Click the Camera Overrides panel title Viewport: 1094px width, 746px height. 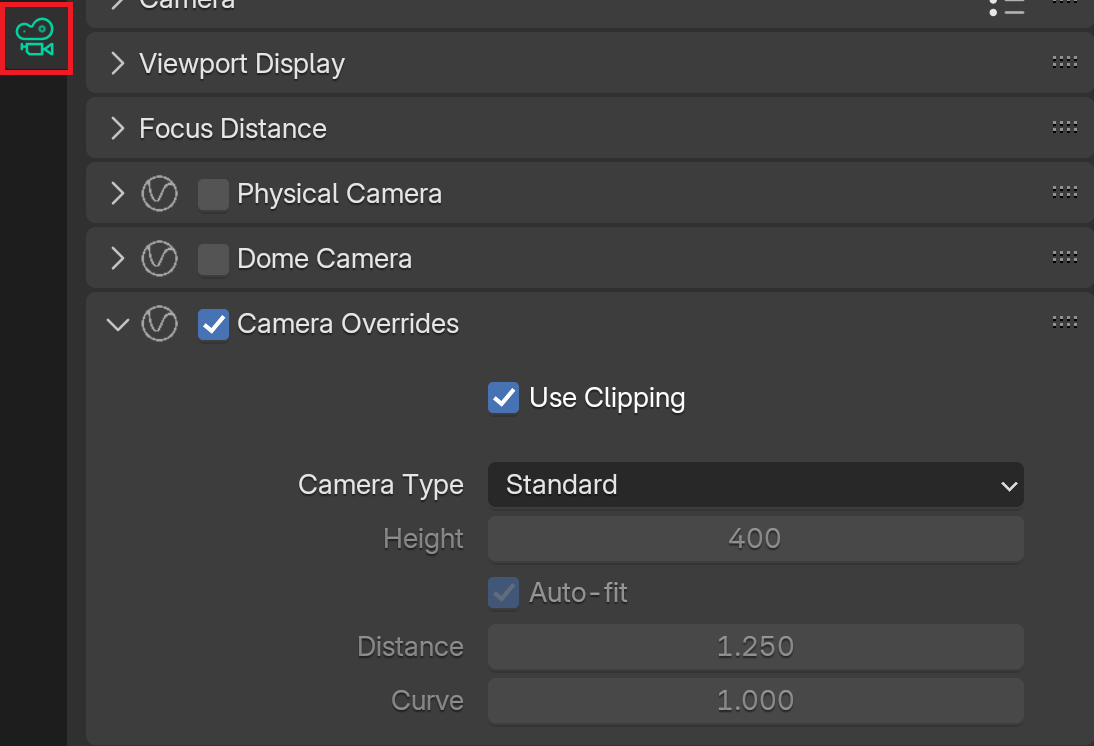click(x=348, y=324)
